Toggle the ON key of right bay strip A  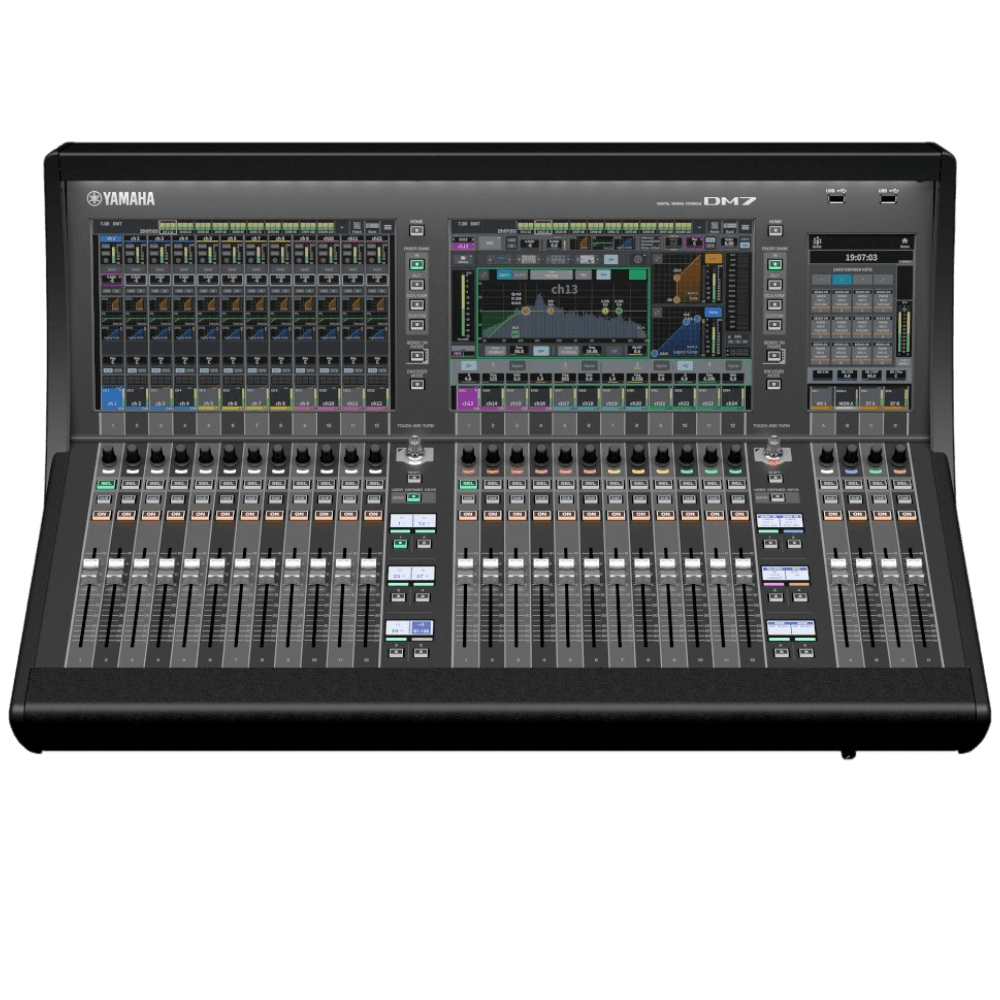[832, 514]
